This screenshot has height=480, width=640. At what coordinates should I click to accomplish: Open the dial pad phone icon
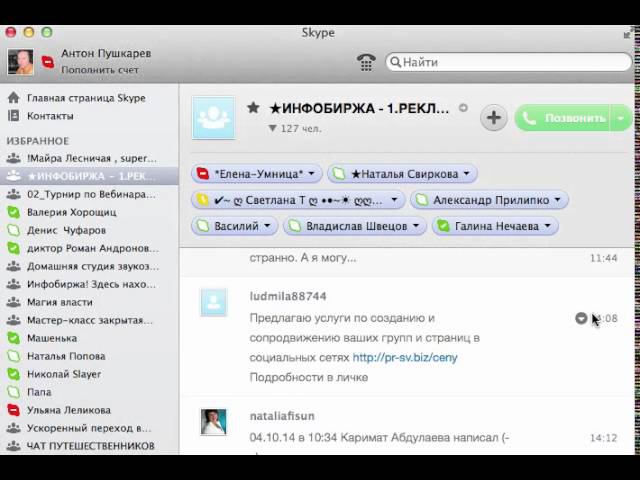[366, 62]
